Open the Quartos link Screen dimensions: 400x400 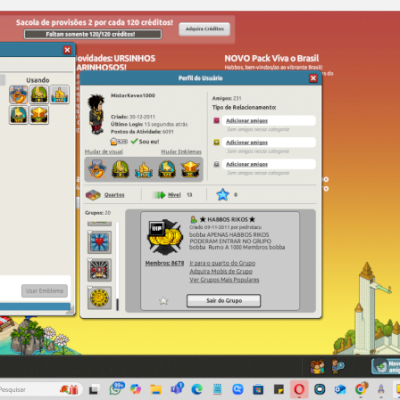pos(114,195)
